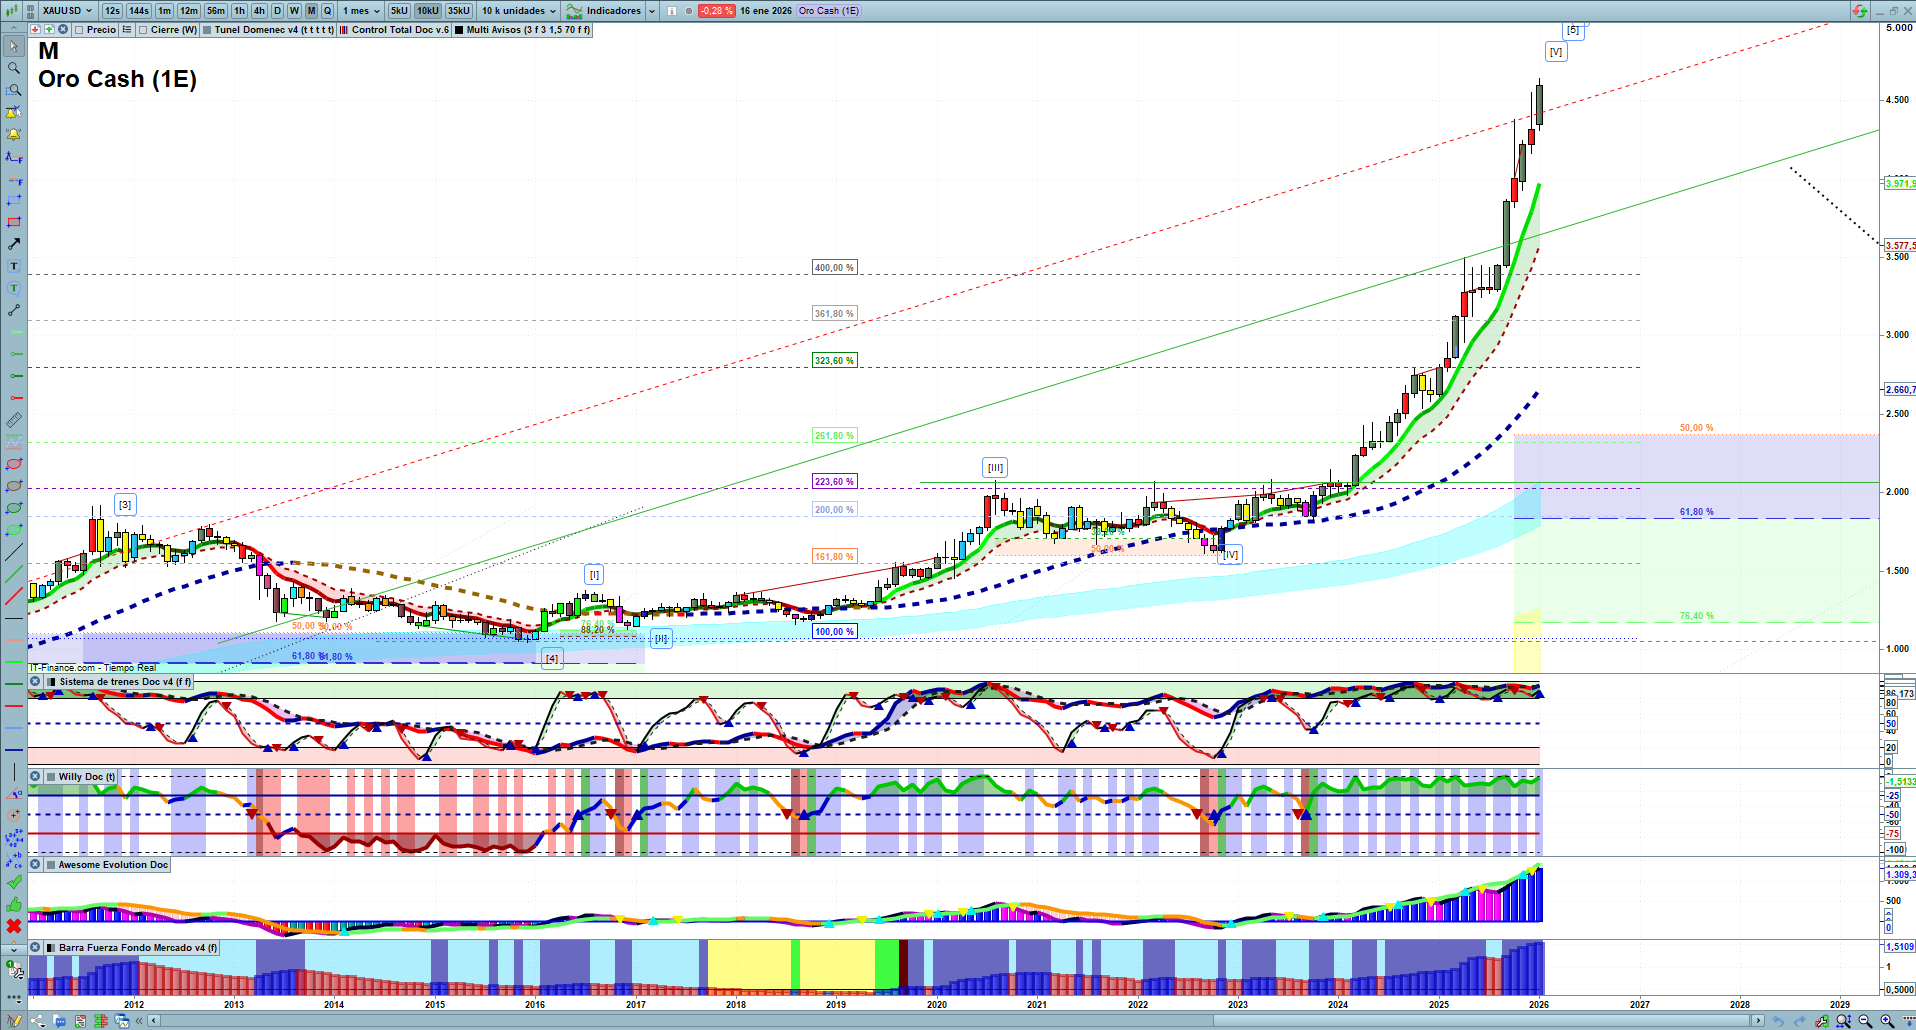Open the Indicadores button
This screenshot has width=1916, height=1030.
pos(604,11)
